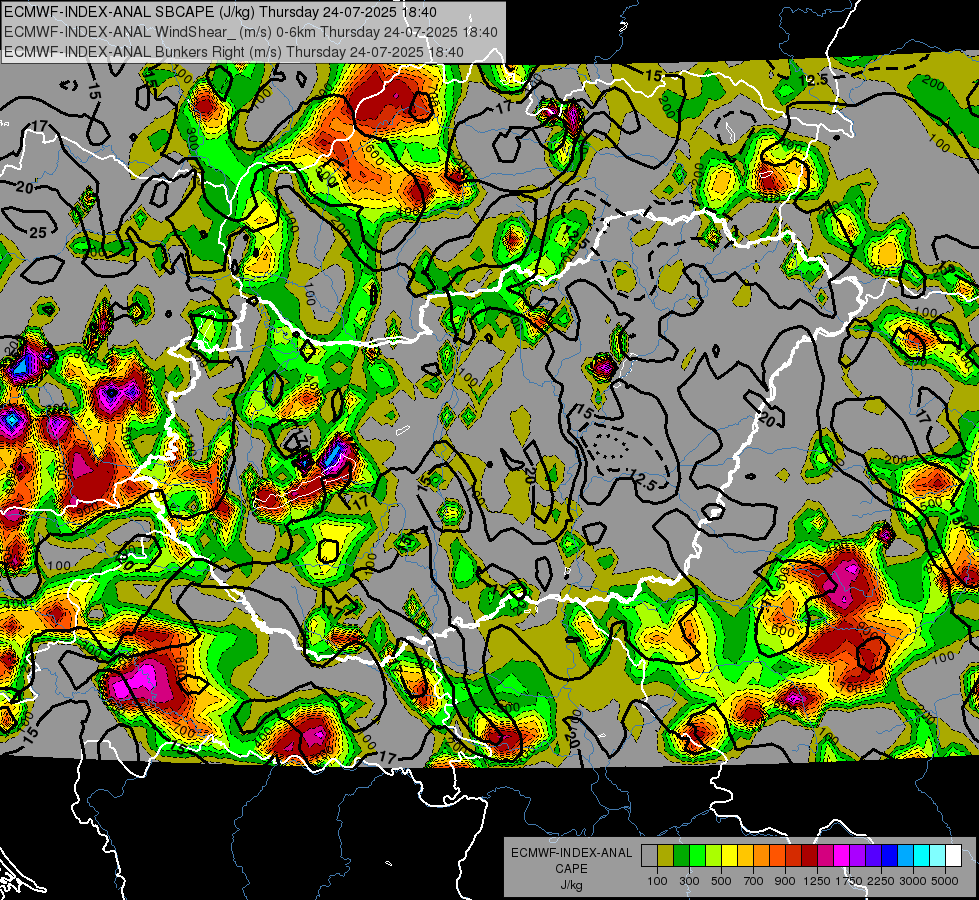Click the magenta swatch in CAPE legend
The width and height of the screenshot is (979, 900).
pos(842,855)
